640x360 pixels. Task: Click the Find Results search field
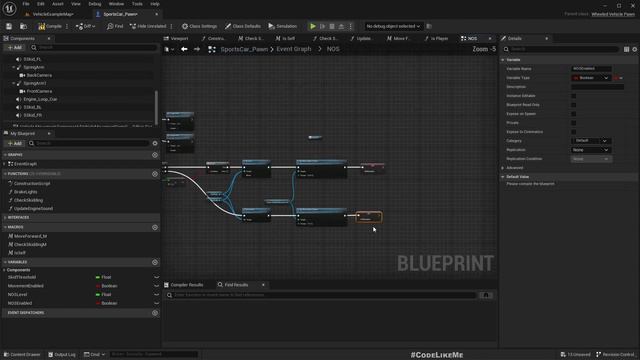(x=322, y=295)
